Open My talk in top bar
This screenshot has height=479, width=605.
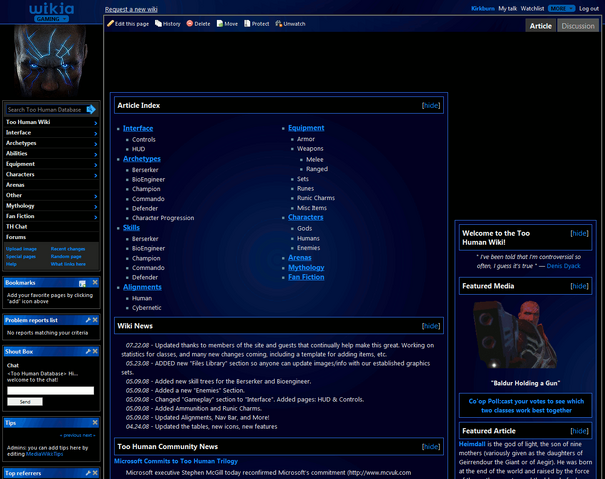[507, 8]
